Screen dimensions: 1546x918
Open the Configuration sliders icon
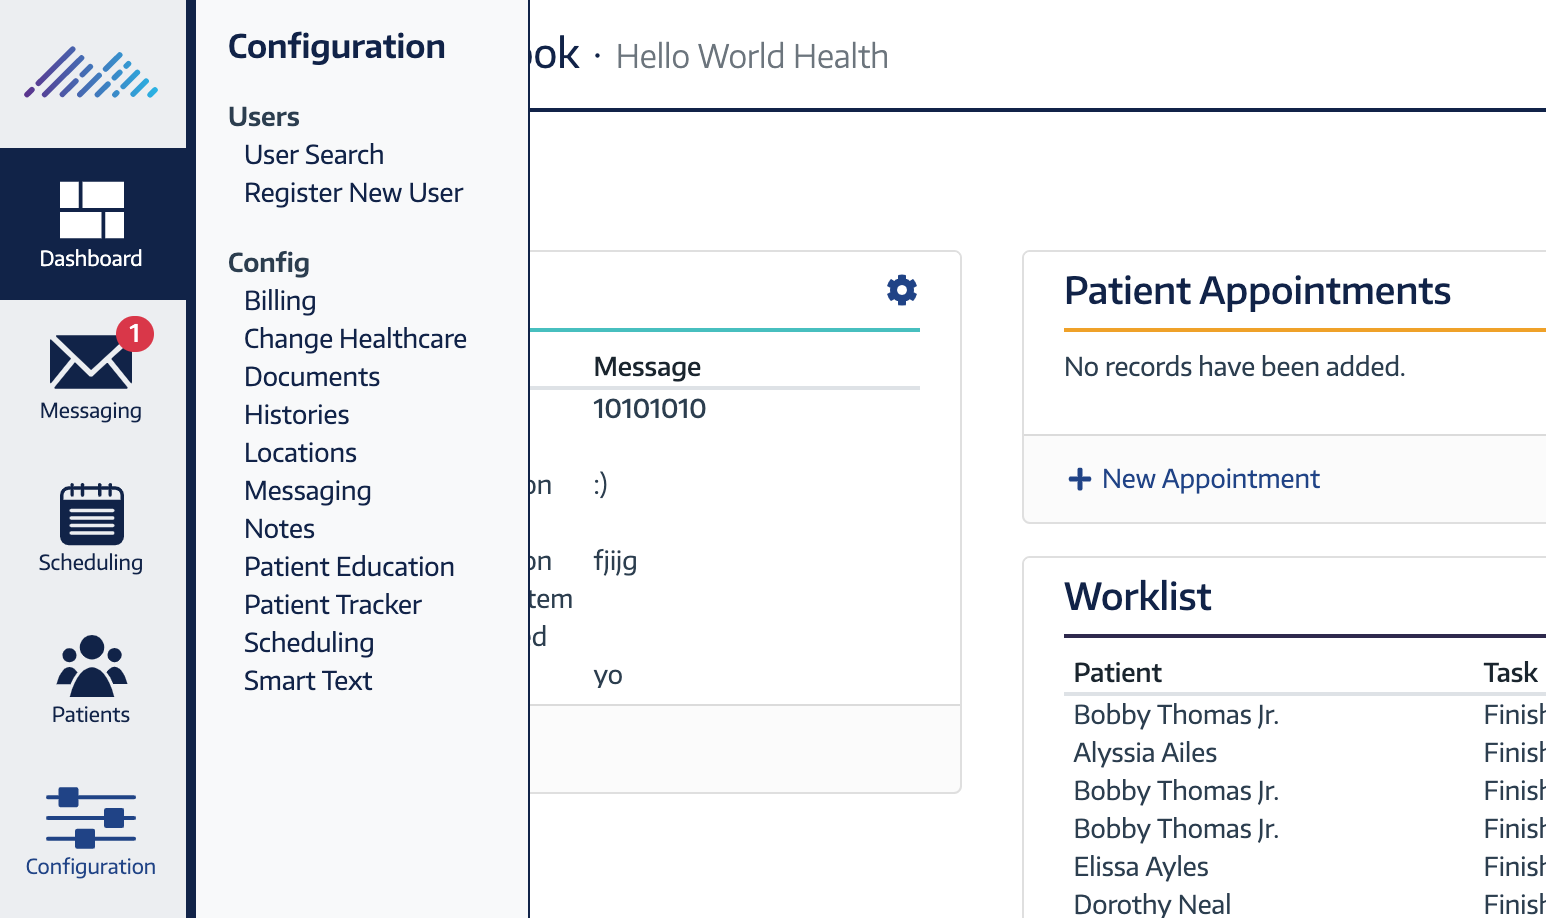[91, 818]
